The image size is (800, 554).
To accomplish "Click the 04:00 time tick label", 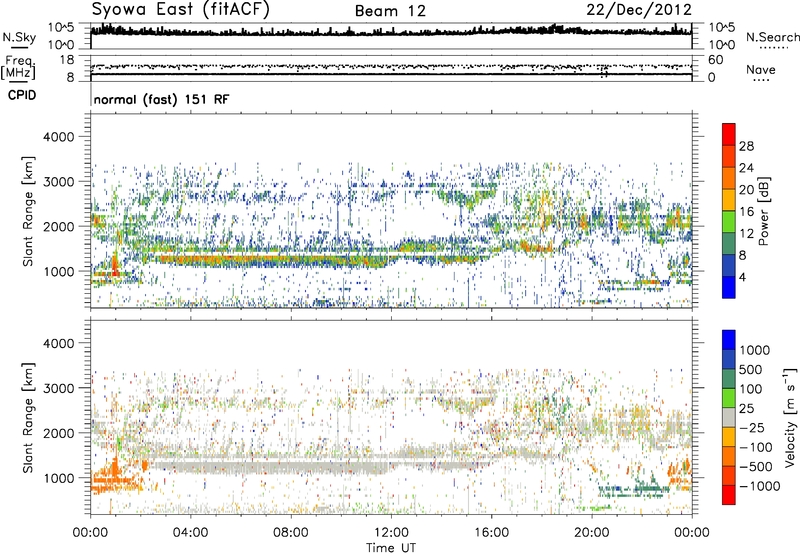I will (x=190, y=533).
